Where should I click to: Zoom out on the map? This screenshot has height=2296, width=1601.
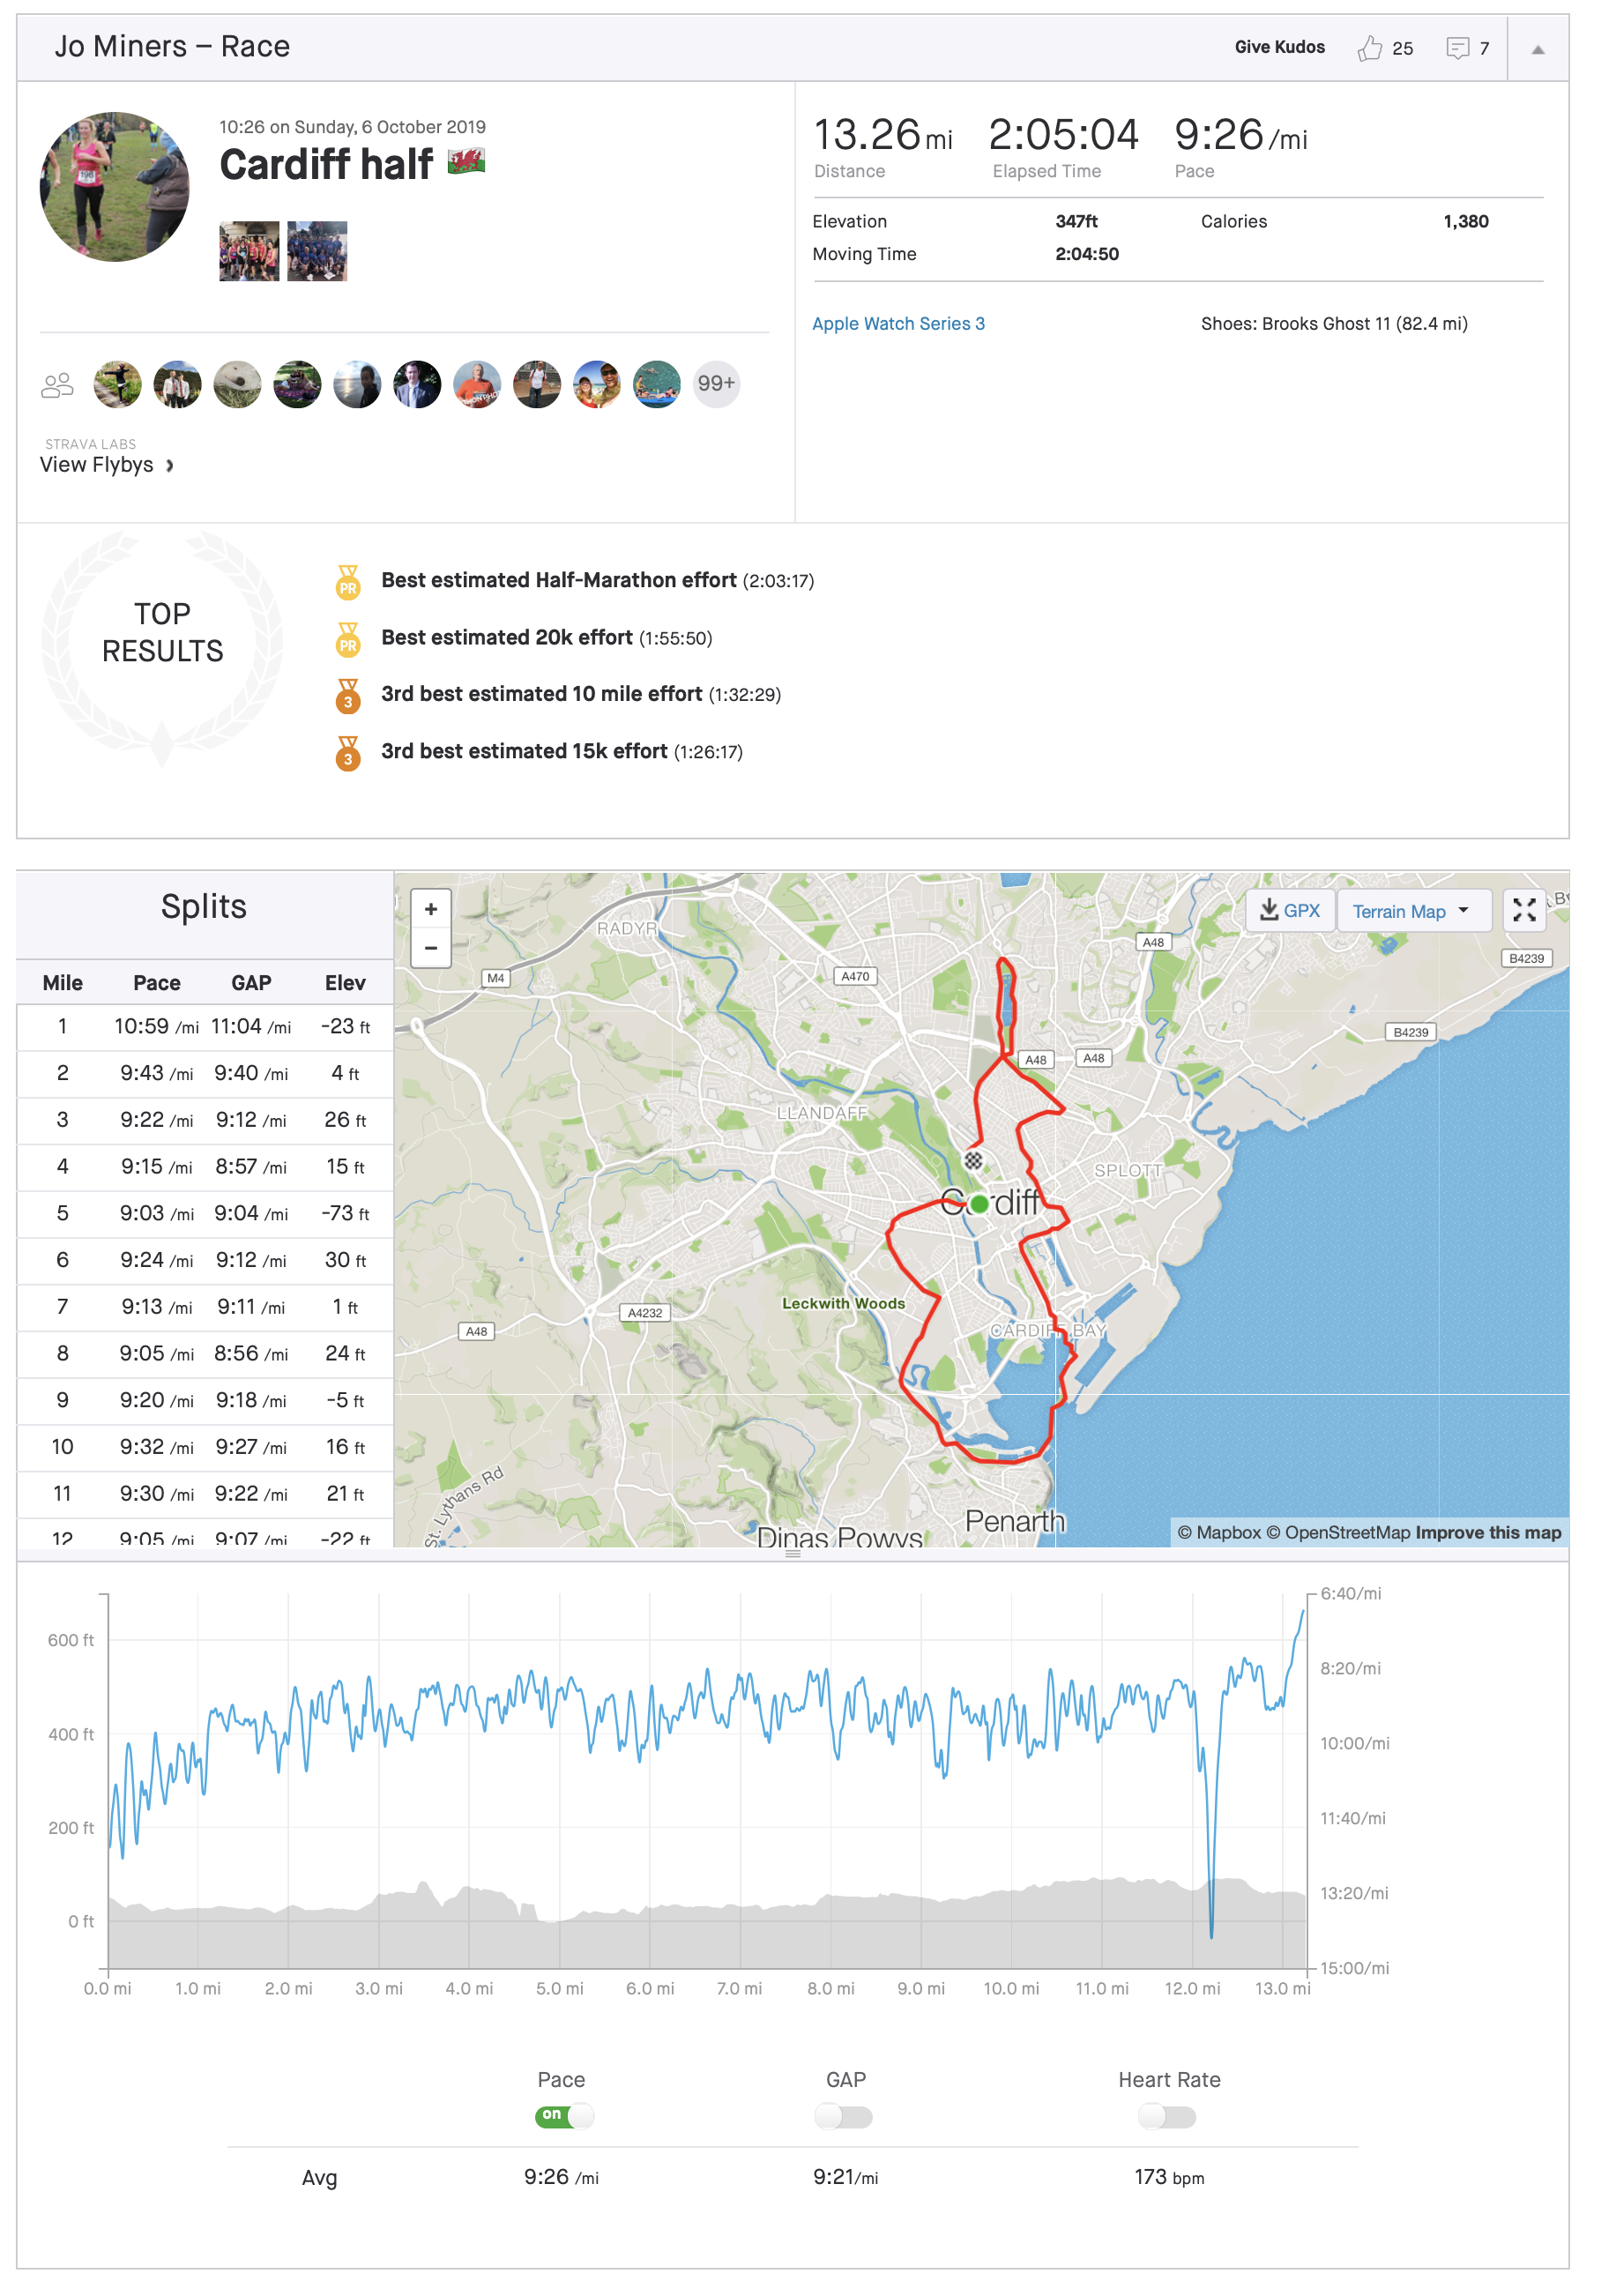click(x=431, y=947)
